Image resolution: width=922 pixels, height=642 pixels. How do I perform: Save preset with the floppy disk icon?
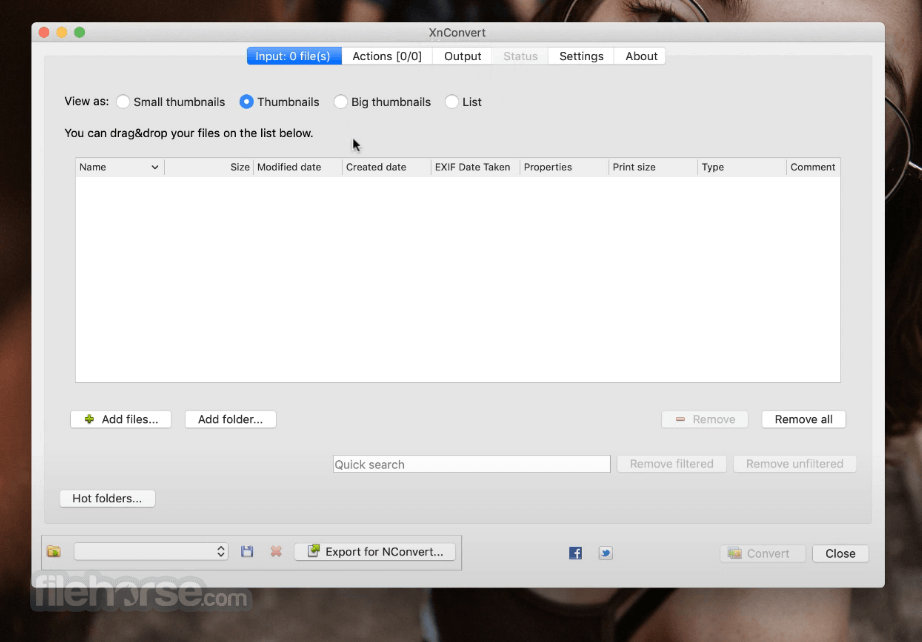click(x=247, y=551)
